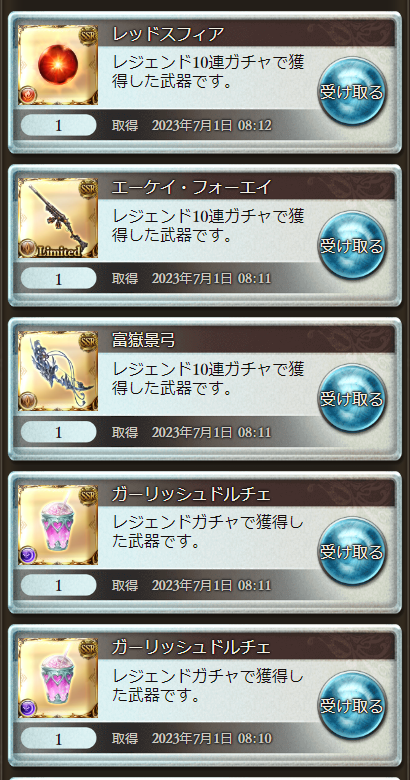Click the 富嶽景弓 bow weapon icon

[x=58, y=371]
